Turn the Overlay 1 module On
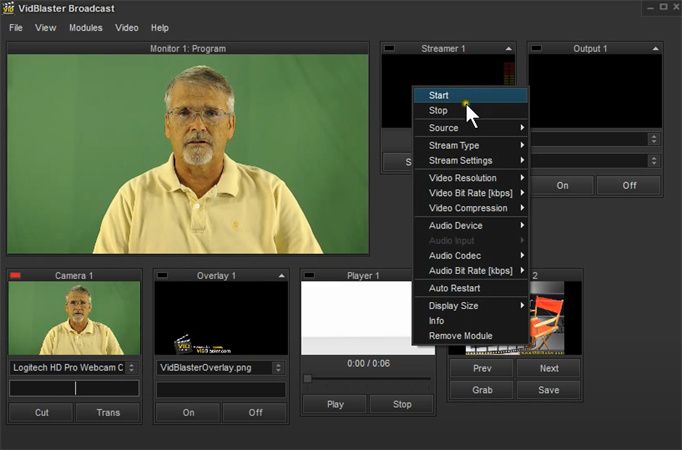Image resolution: width=682 pixels, height=450 pixels. pyautogui.click(x=187, y=412)
